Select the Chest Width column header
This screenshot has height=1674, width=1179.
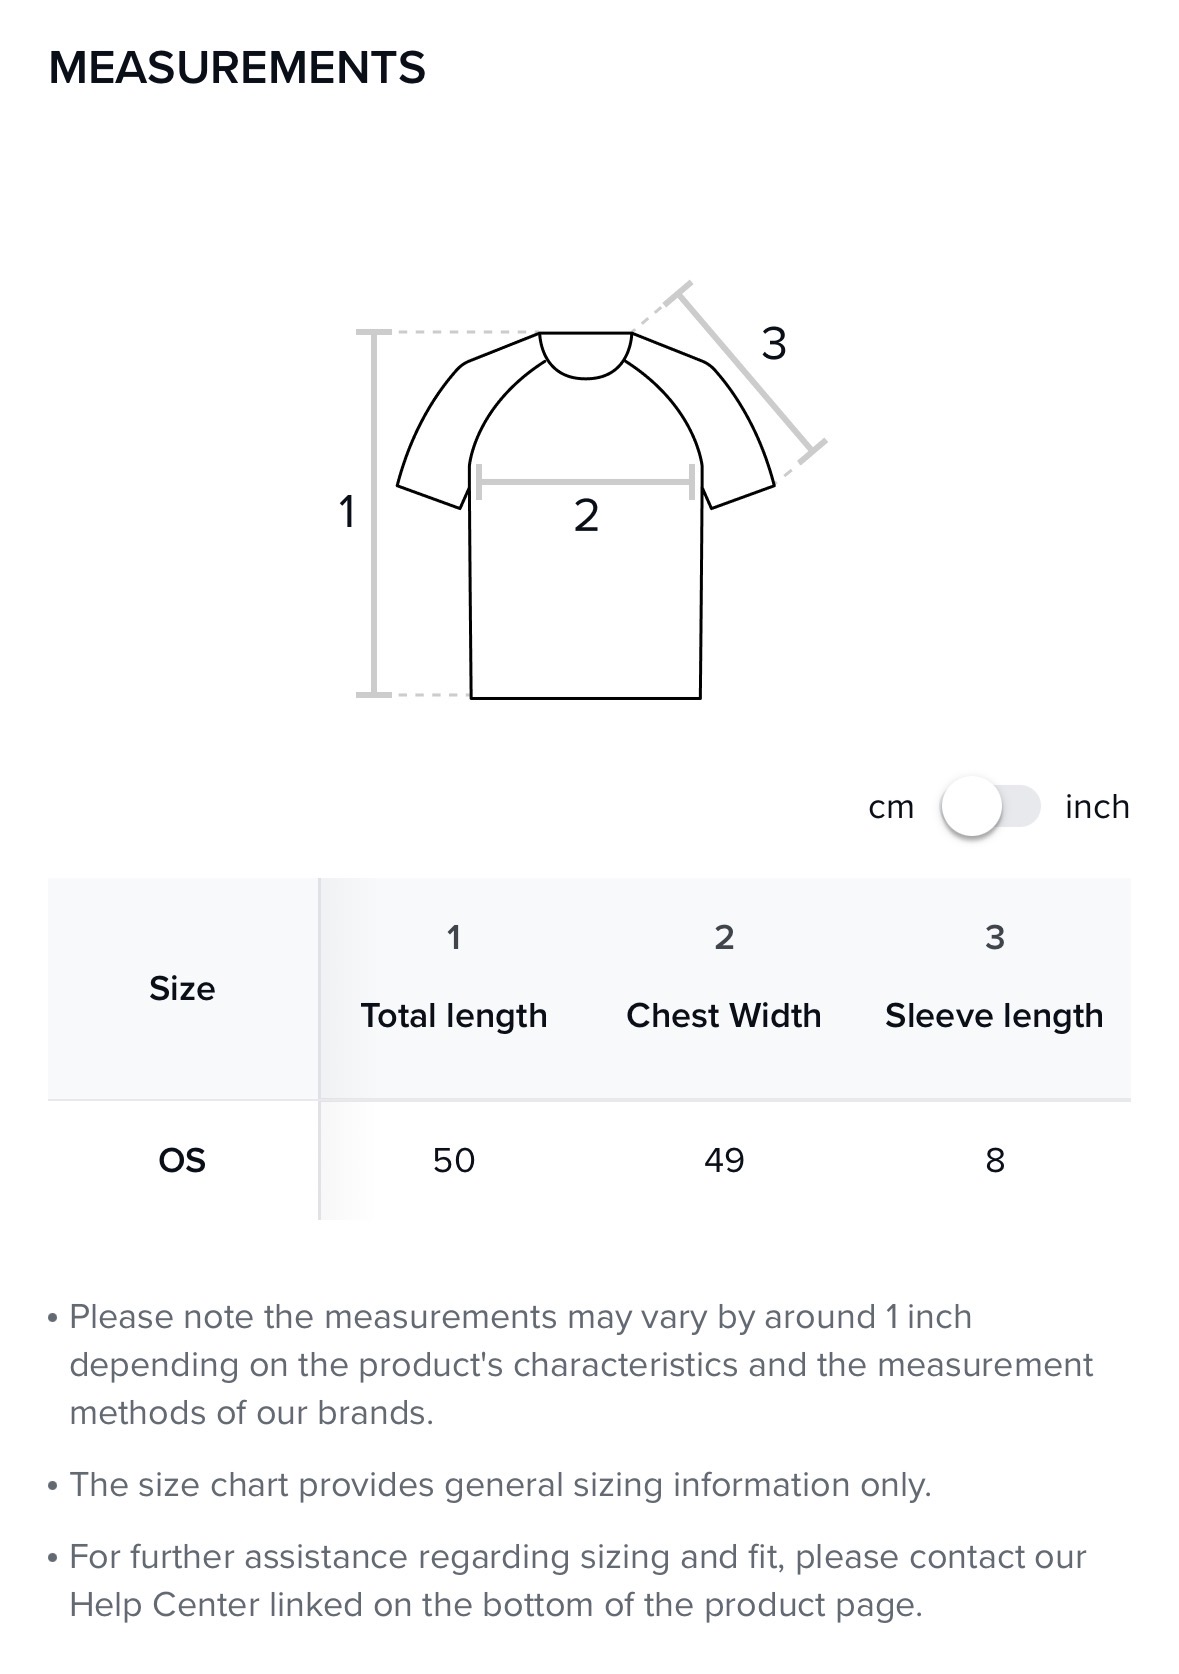(723, 1015)
